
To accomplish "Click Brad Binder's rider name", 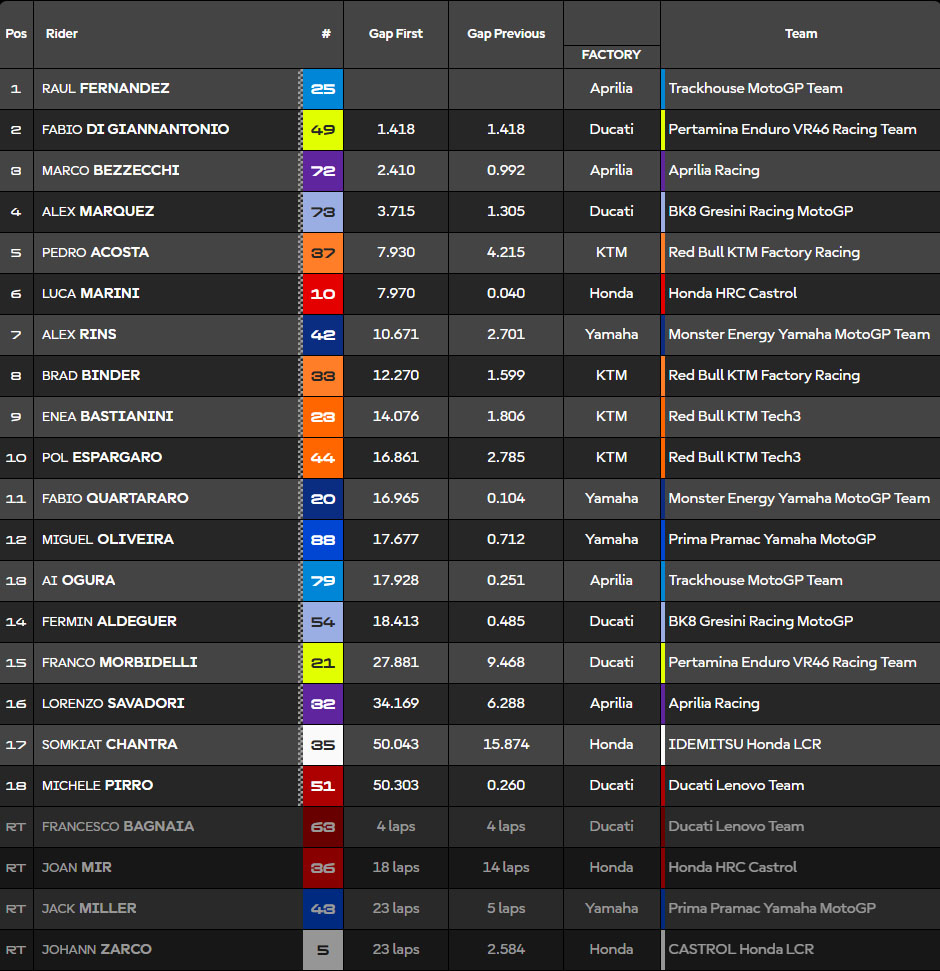I will coord(91,376).
